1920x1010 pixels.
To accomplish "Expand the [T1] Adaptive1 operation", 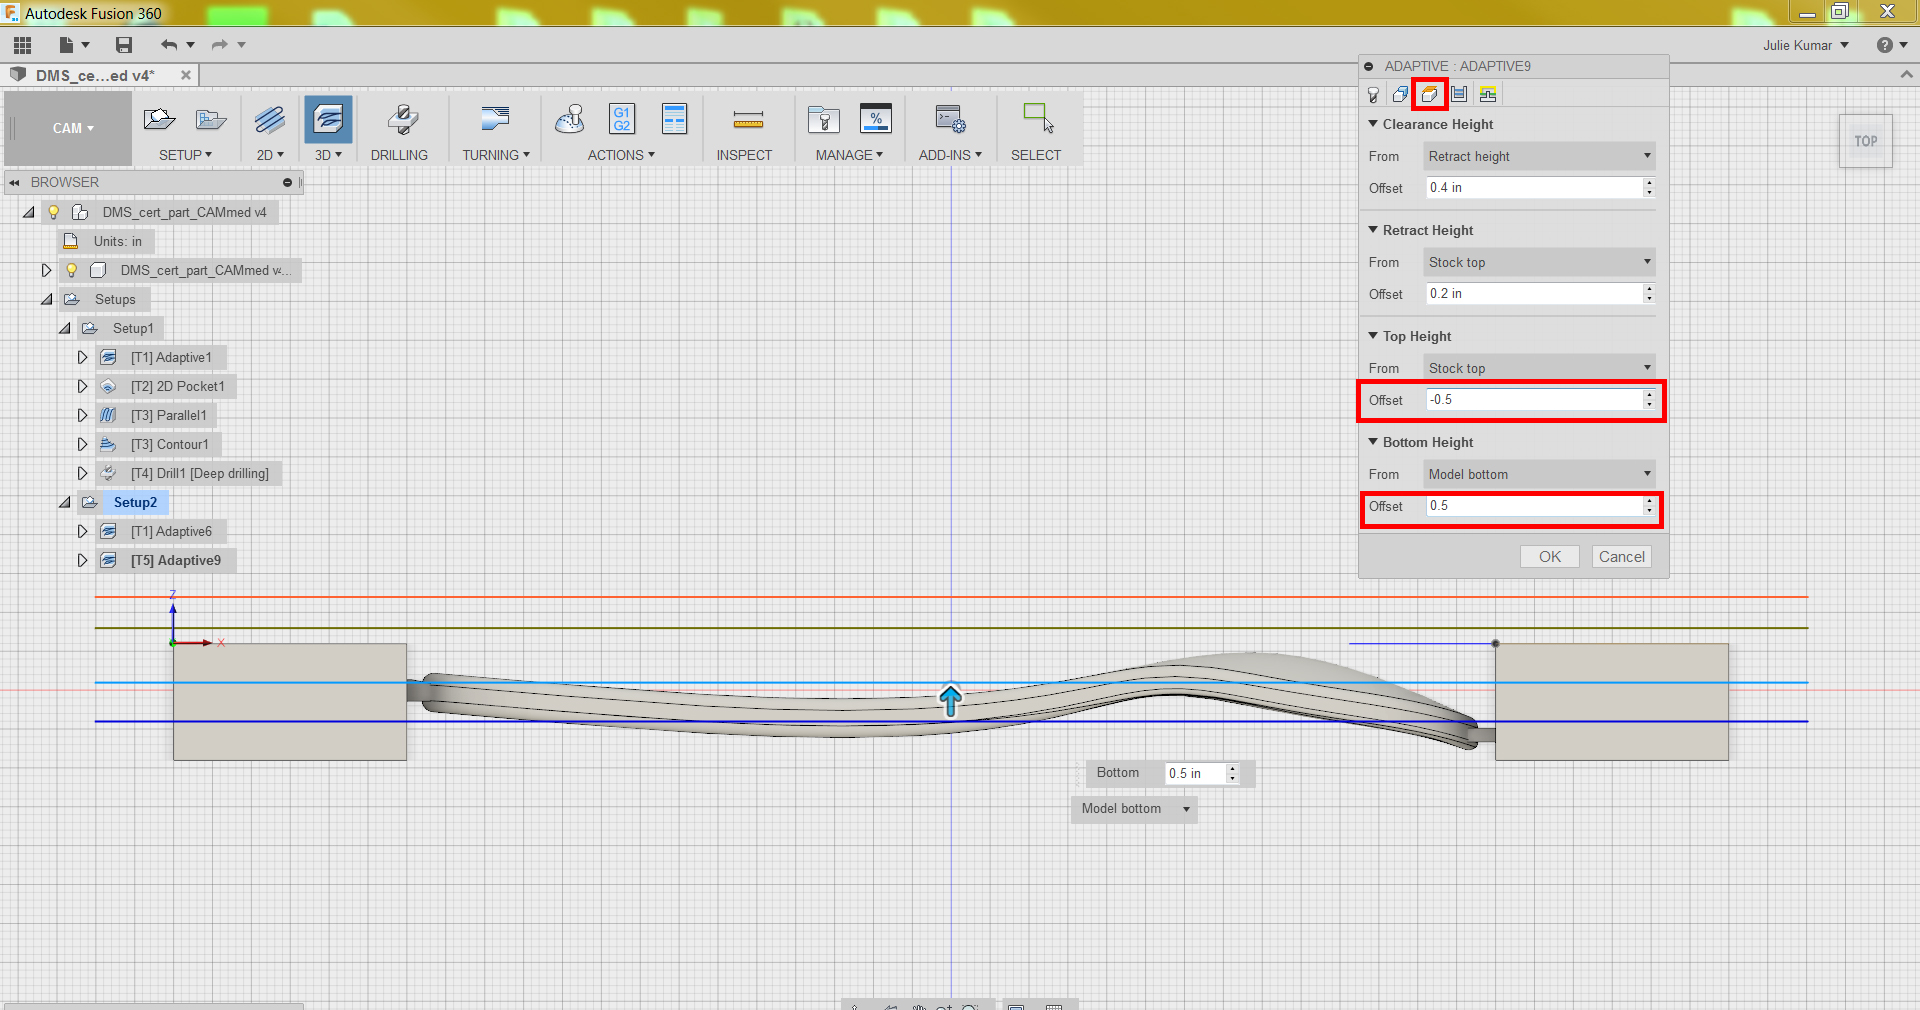I will (82, 357).
